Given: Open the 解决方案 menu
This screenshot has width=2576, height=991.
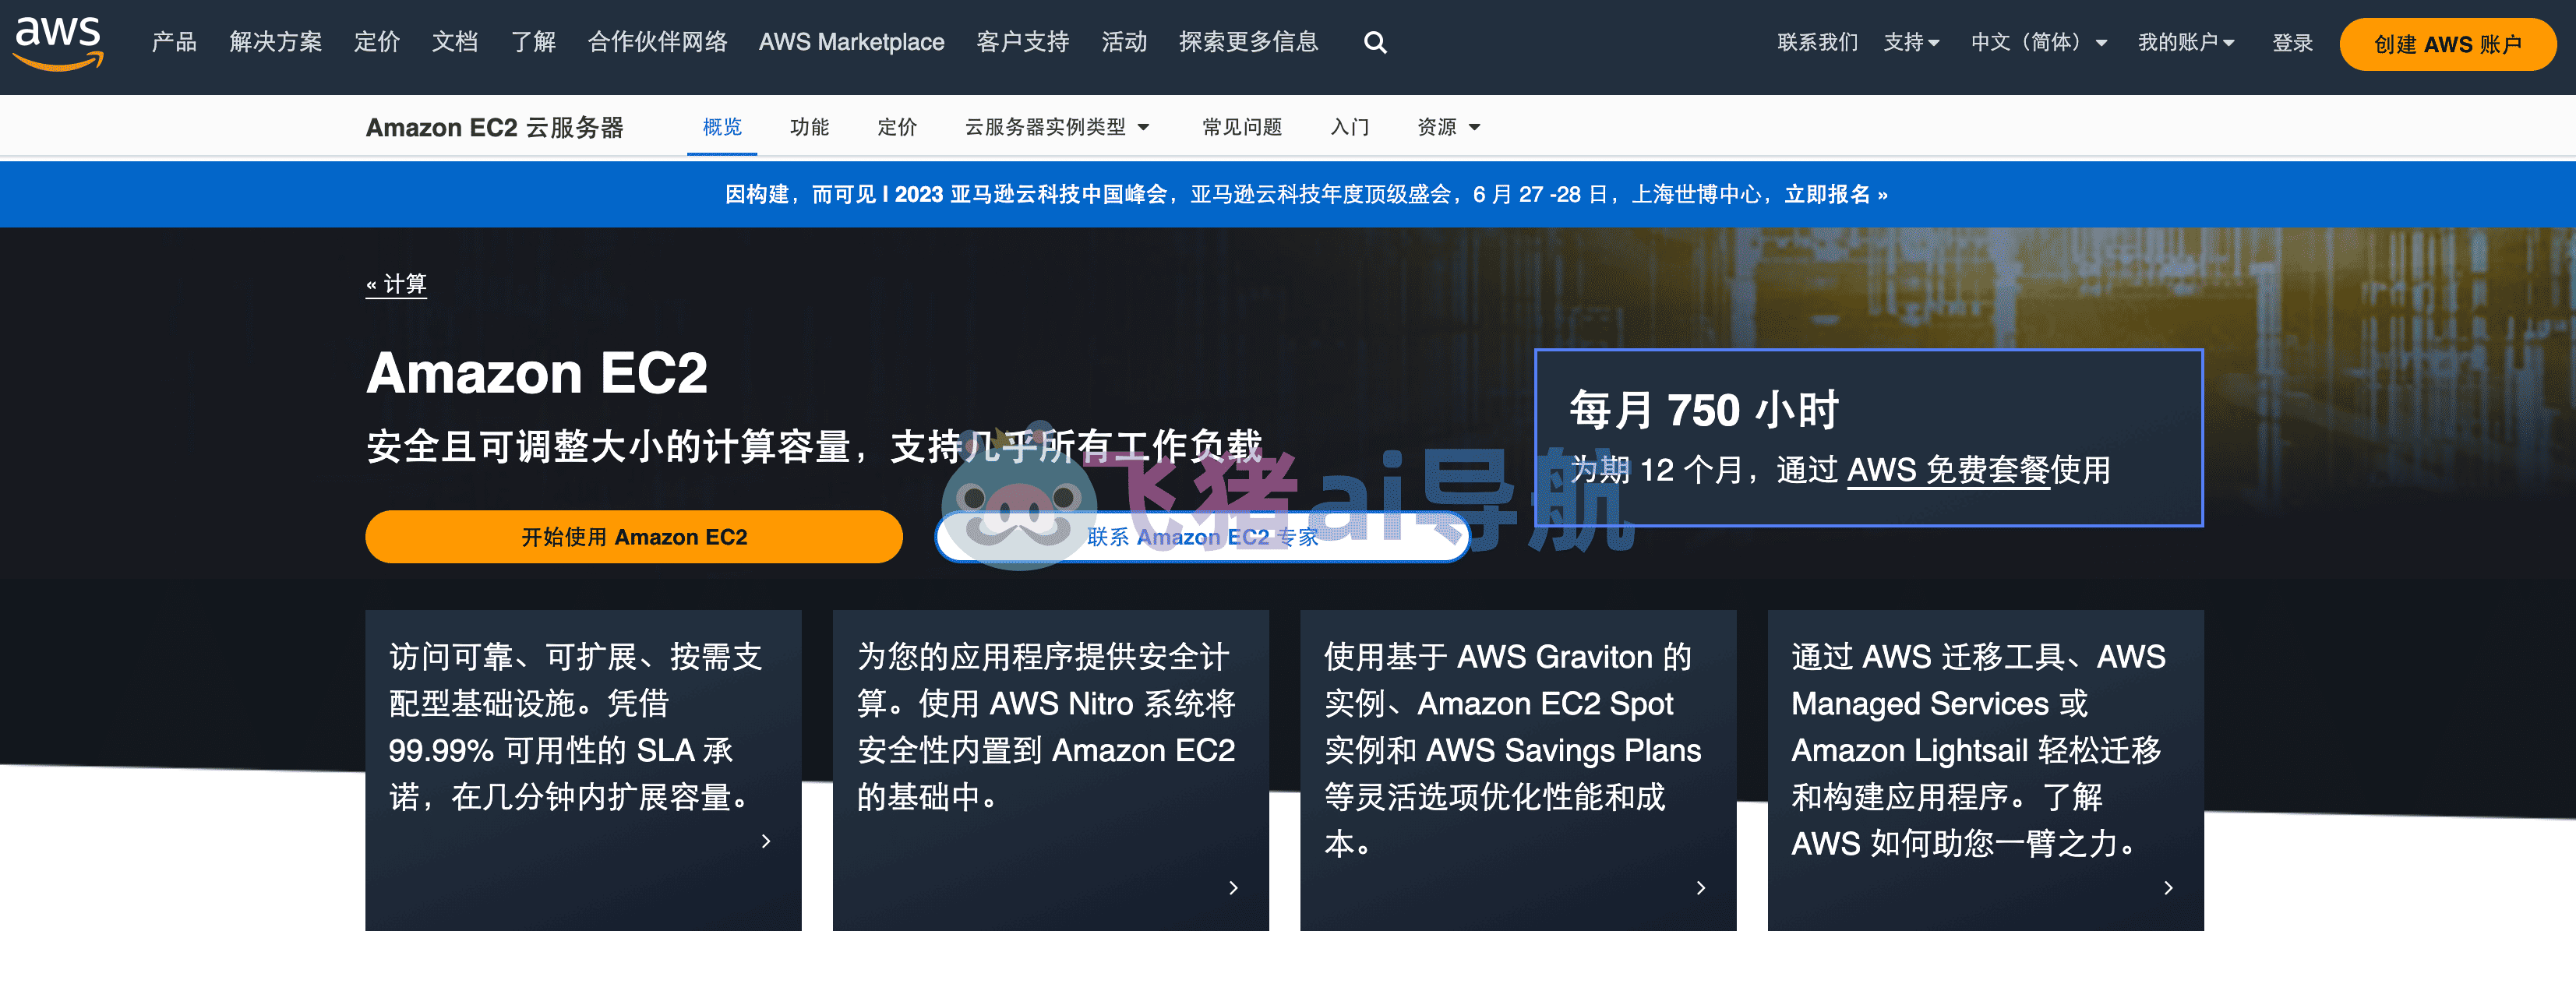Looking at the screenshot, I should tap(275, 42).
